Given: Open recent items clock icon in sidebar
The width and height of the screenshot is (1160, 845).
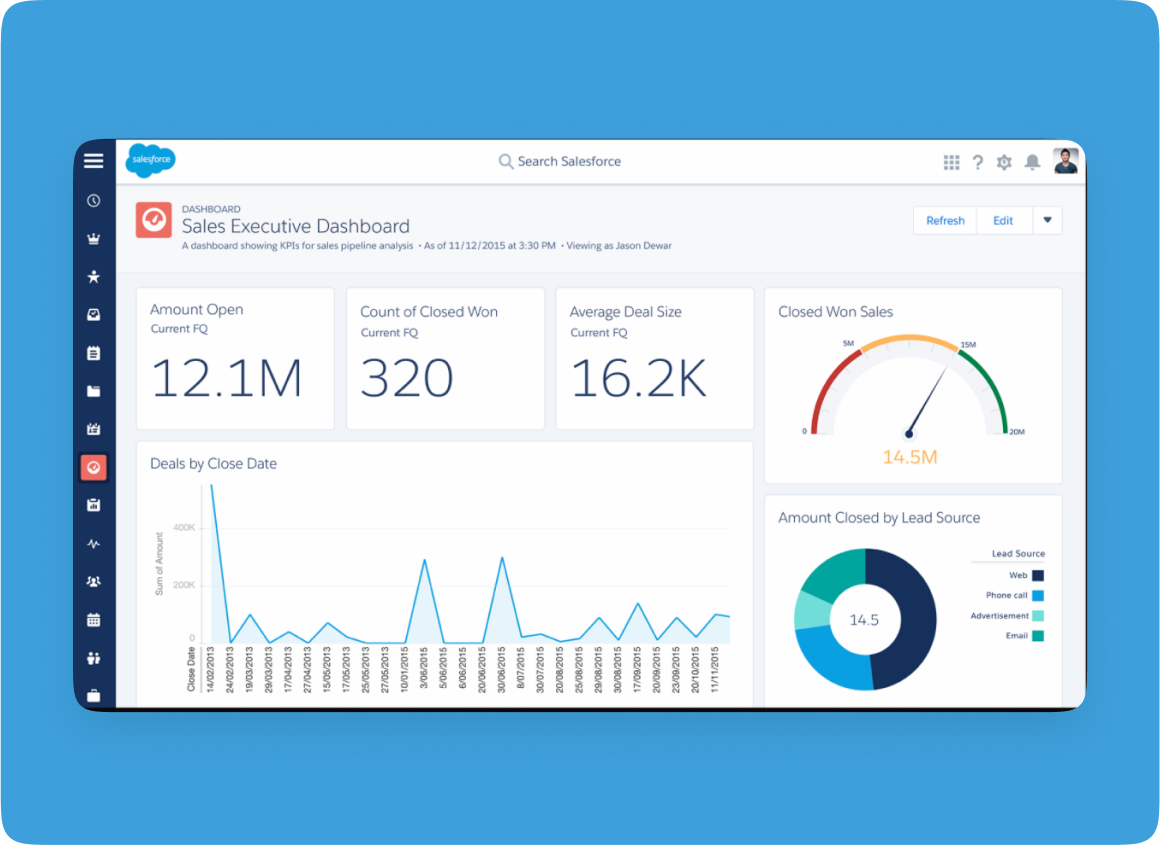Looking at the screenshot, I should click(x=94, y=201).
